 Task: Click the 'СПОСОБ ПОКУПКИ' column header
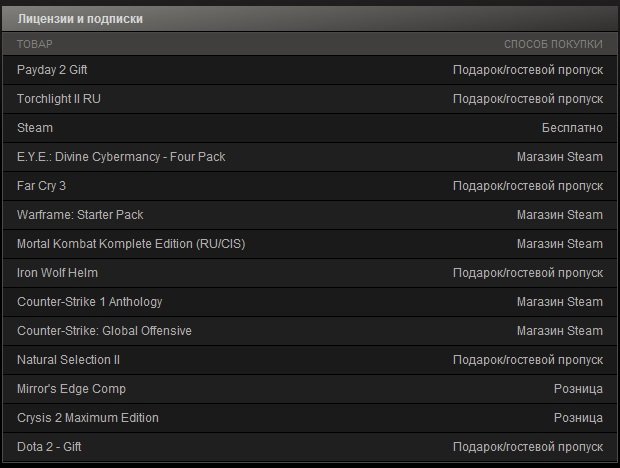click(553, 44)
